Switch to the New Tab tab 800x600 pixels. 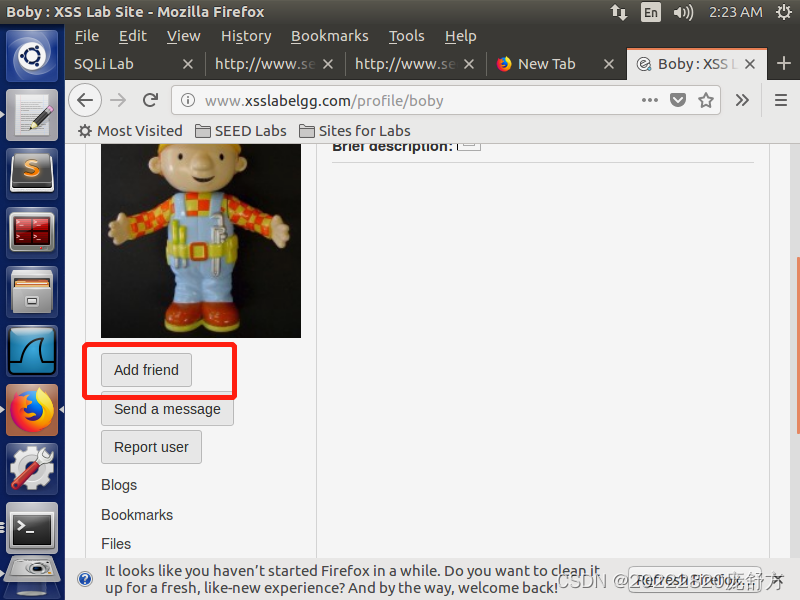pos(556,64)
